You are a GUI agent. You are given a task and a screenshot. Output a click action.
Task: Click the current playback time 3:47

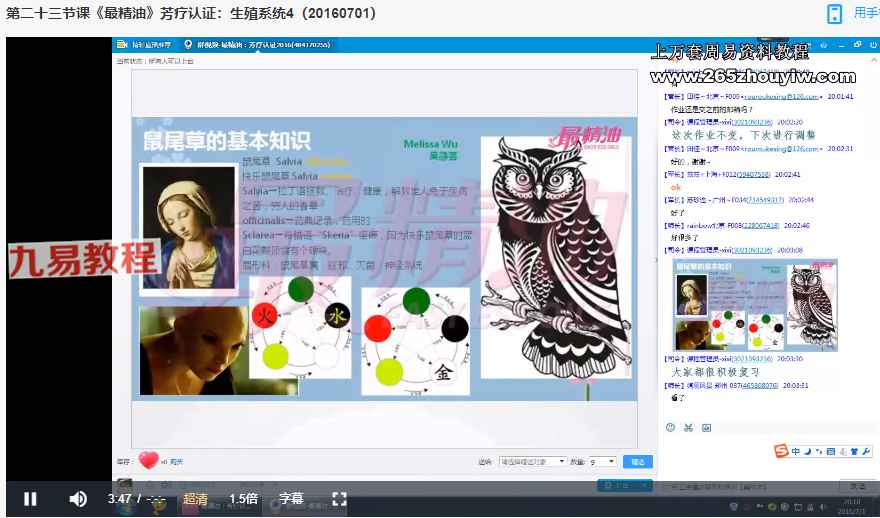(x=120, y=498)
